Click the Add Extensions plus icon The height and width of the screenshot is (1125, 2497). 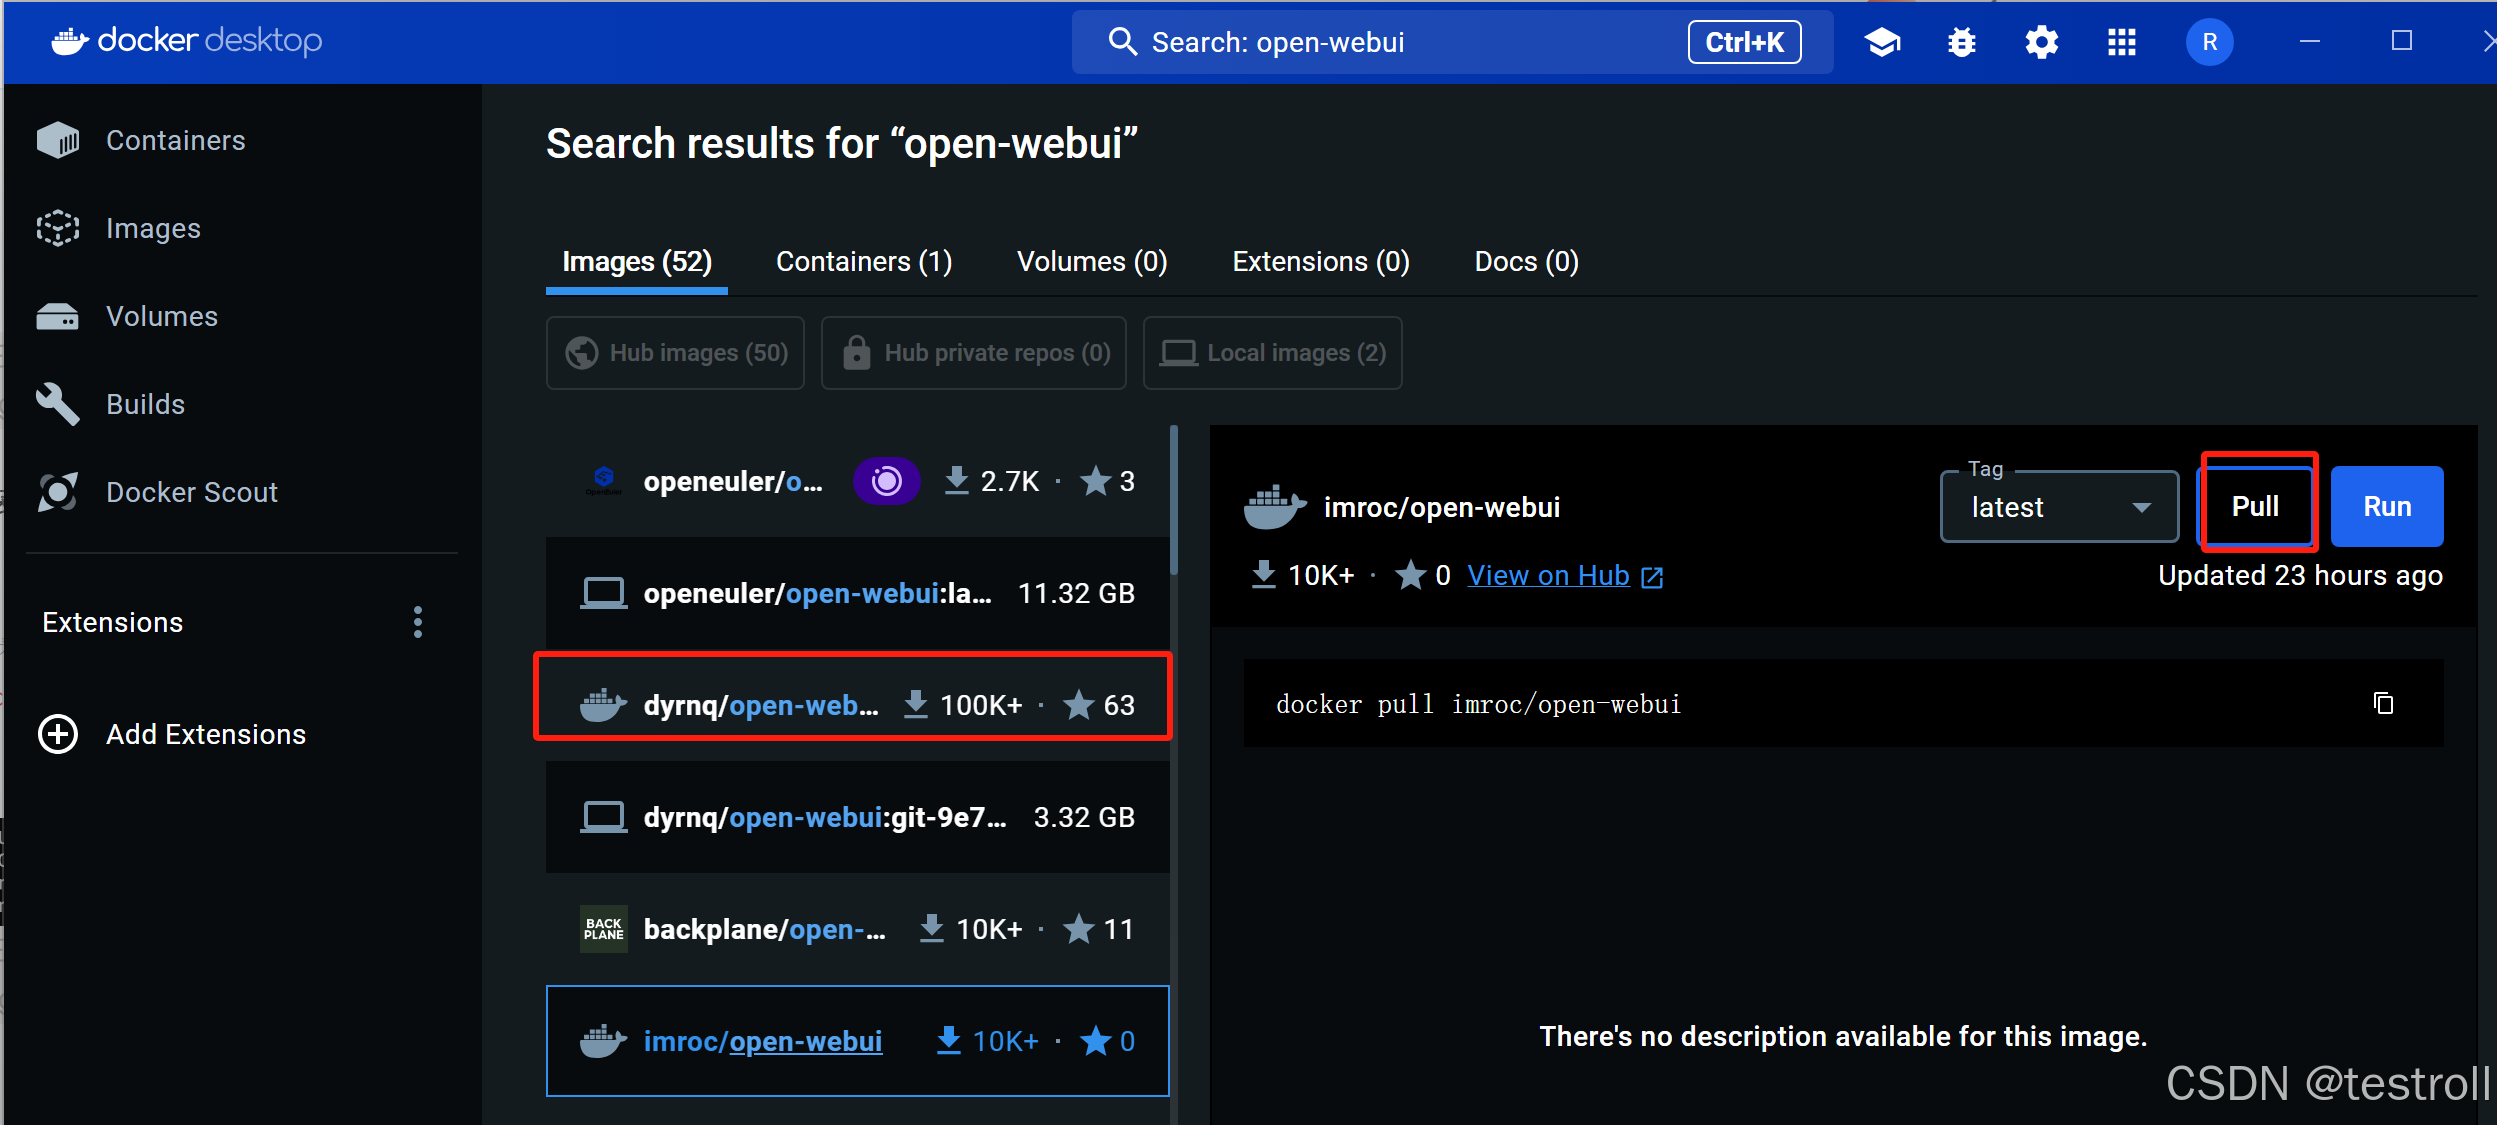pyautogui.click(x=58, y=734)
